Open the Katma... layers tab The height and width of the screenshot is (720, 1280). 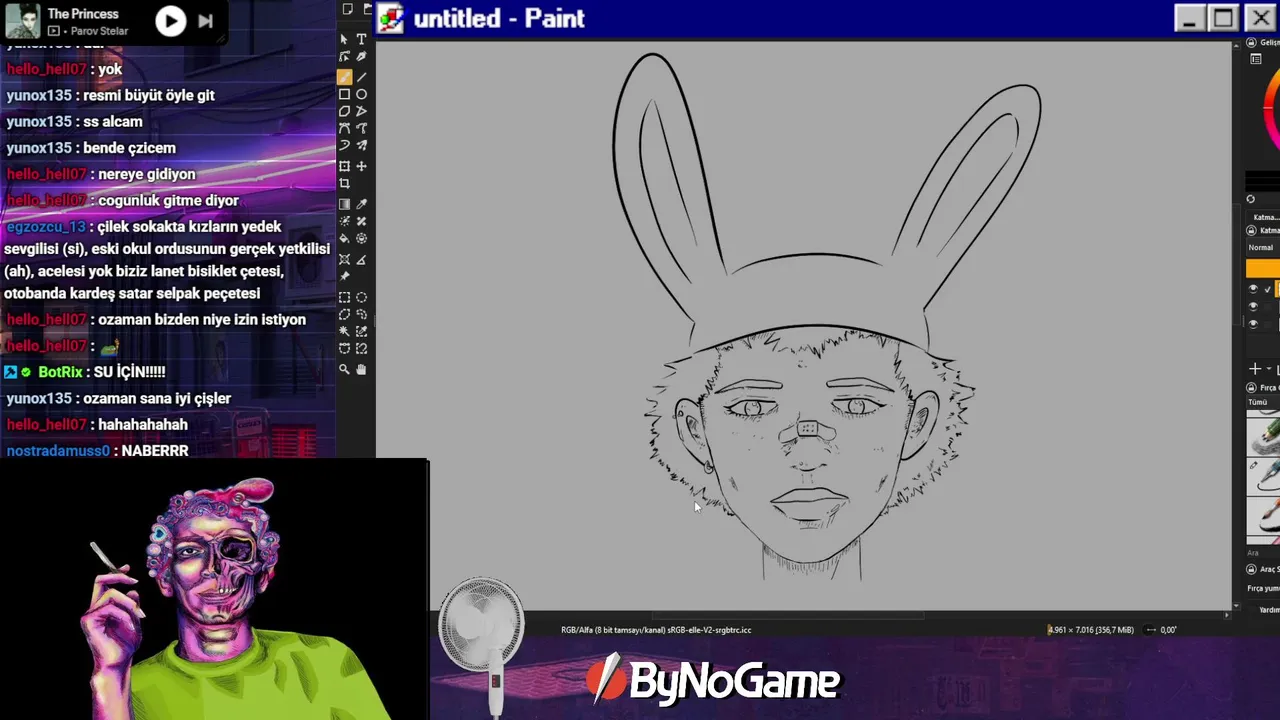coord(1266,217)
